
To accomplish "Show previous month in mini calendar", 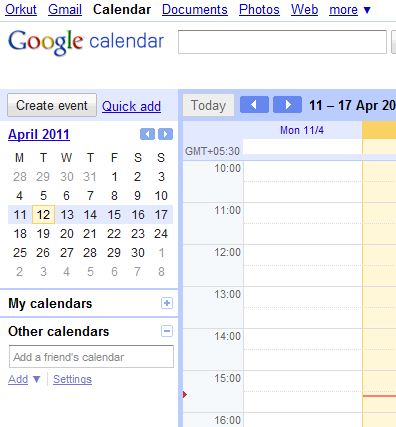I will [x=147, y=134].
